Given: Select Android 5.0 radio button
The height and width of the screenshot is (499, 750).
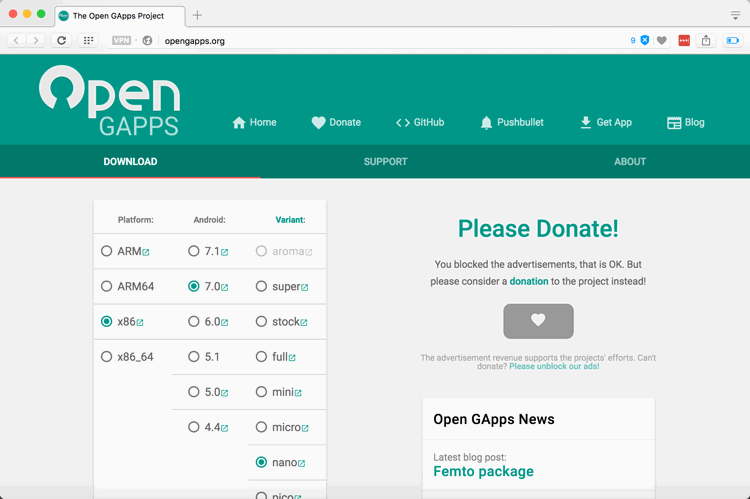Looking at the screenshot, I should [x=193, y=392].
